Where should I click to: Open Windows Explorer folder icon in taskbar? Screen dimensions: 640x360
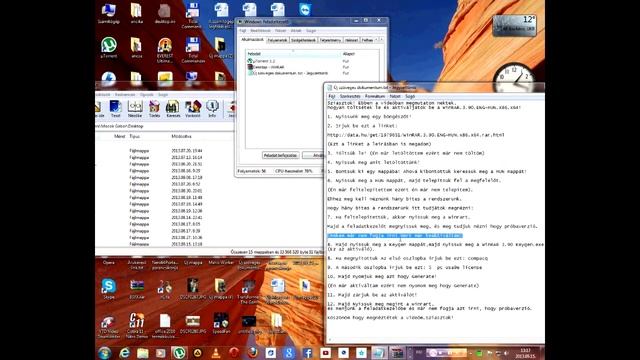(142, 353)
